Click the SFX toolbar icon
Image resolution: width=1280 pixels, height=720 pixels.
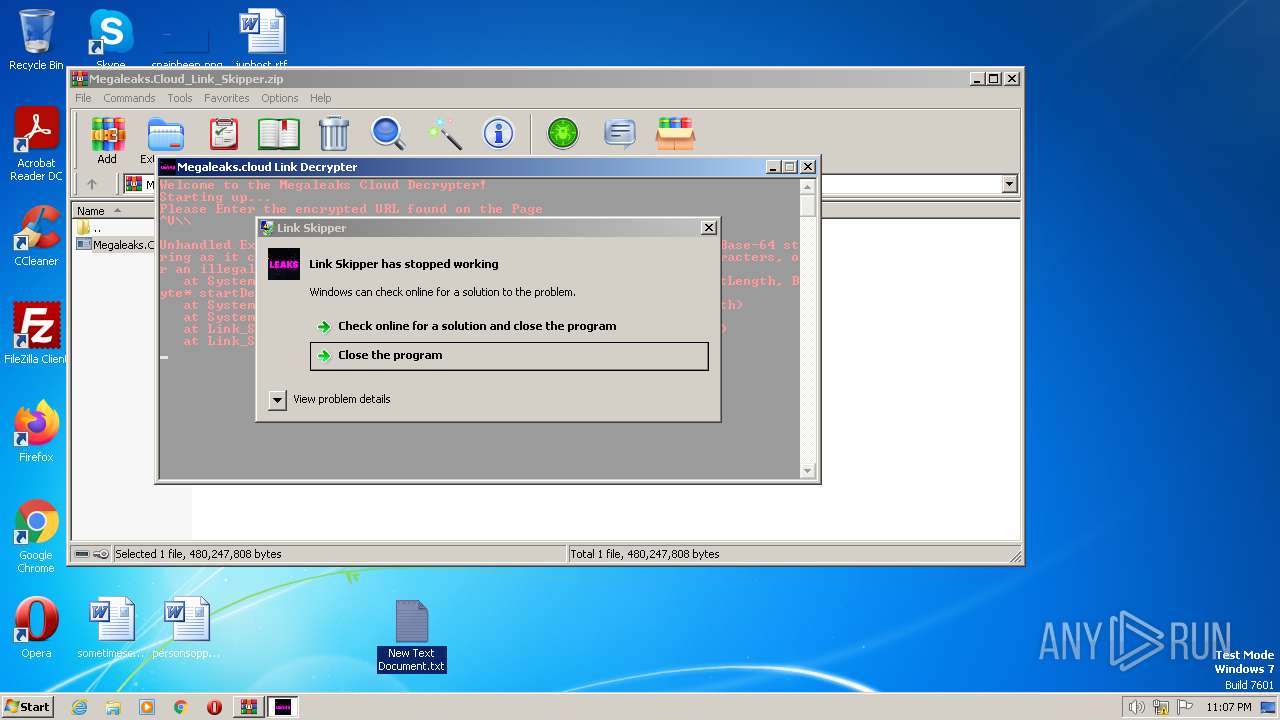pyautogui.click(x=676, y=133)
